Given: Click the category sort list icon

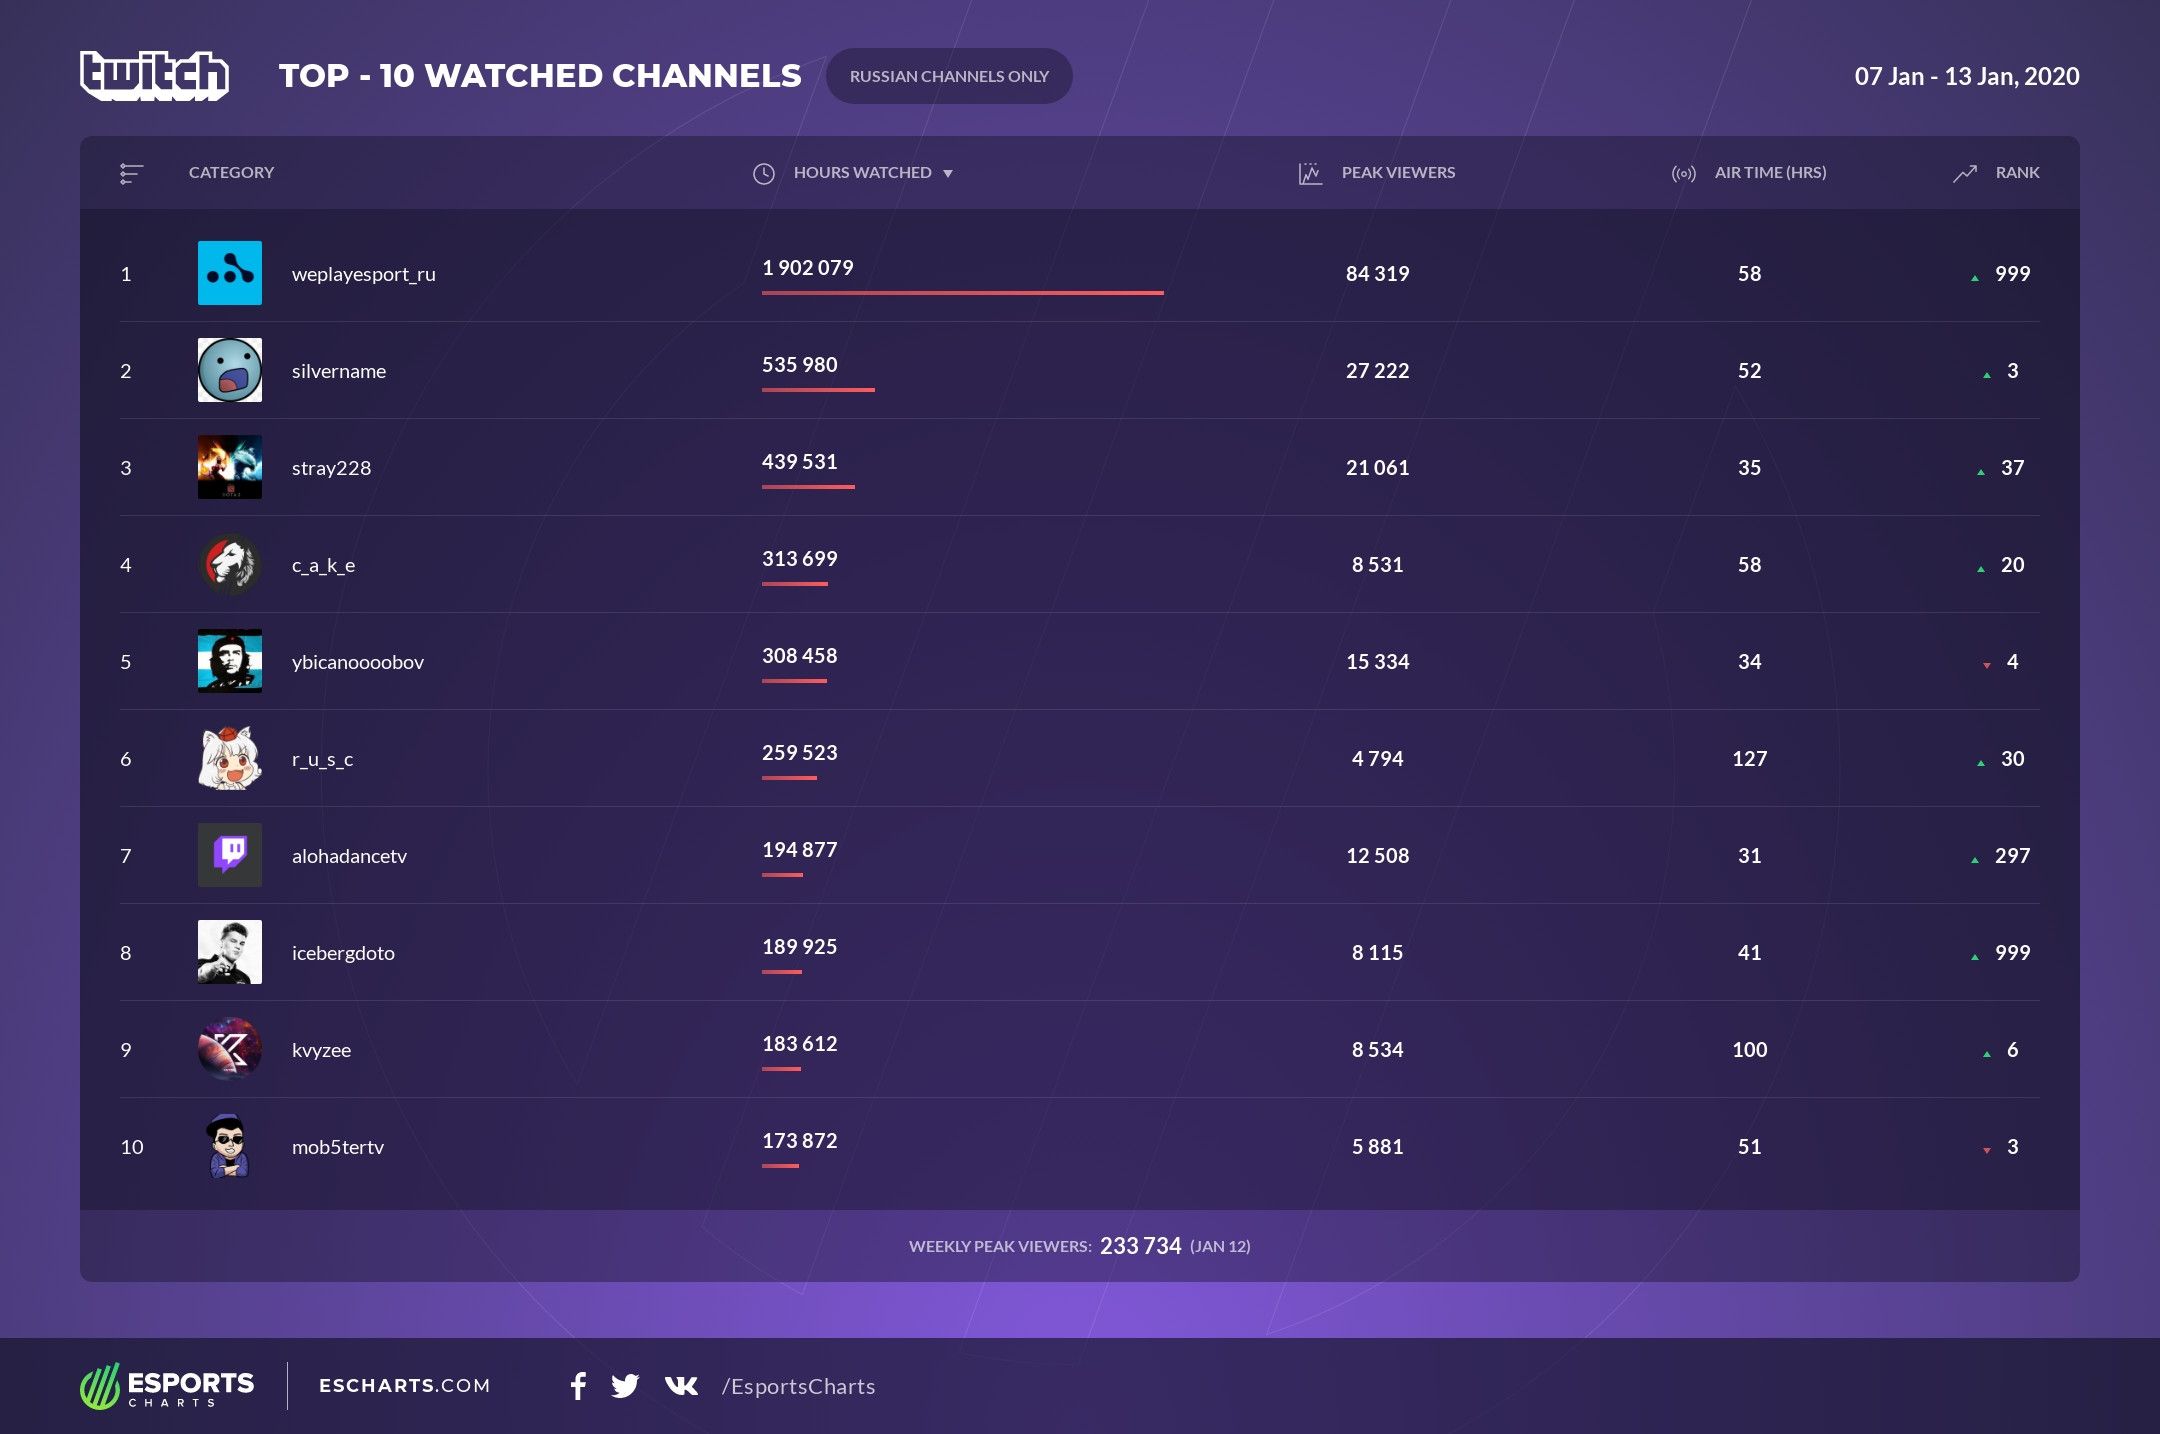Looking at the screenshot, I should pyautogui.click(x=131, y=174).
